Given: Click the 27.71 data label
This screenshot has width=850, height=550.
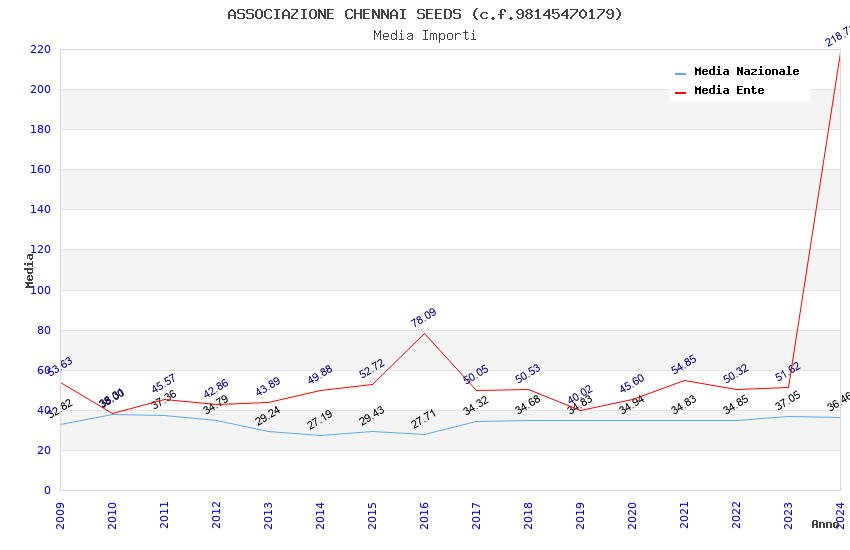Looking at the screenshot, I should (x=423, y=419).
